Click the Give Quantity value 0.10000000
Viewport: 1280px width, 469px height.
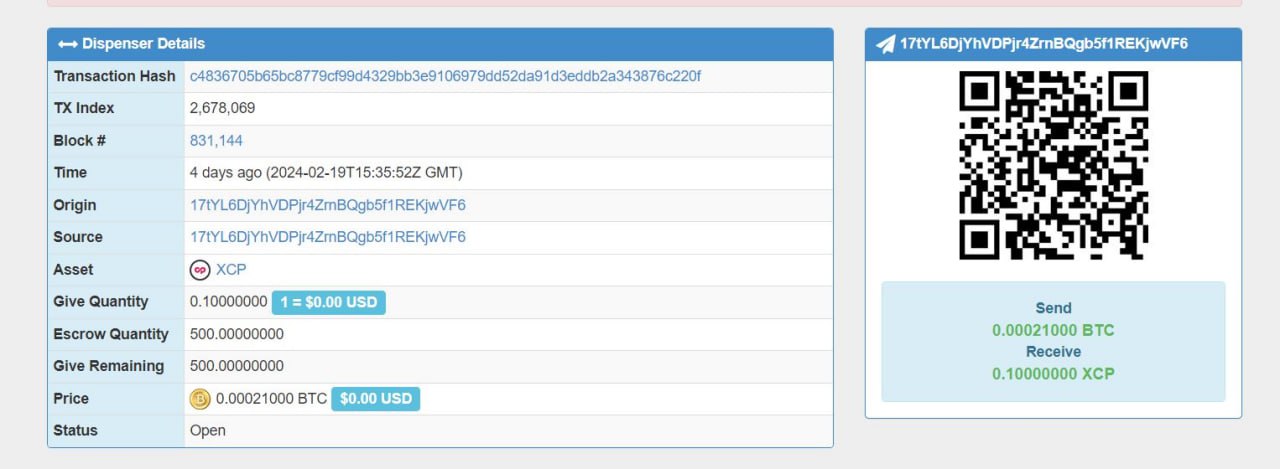[x=229, y=302]
